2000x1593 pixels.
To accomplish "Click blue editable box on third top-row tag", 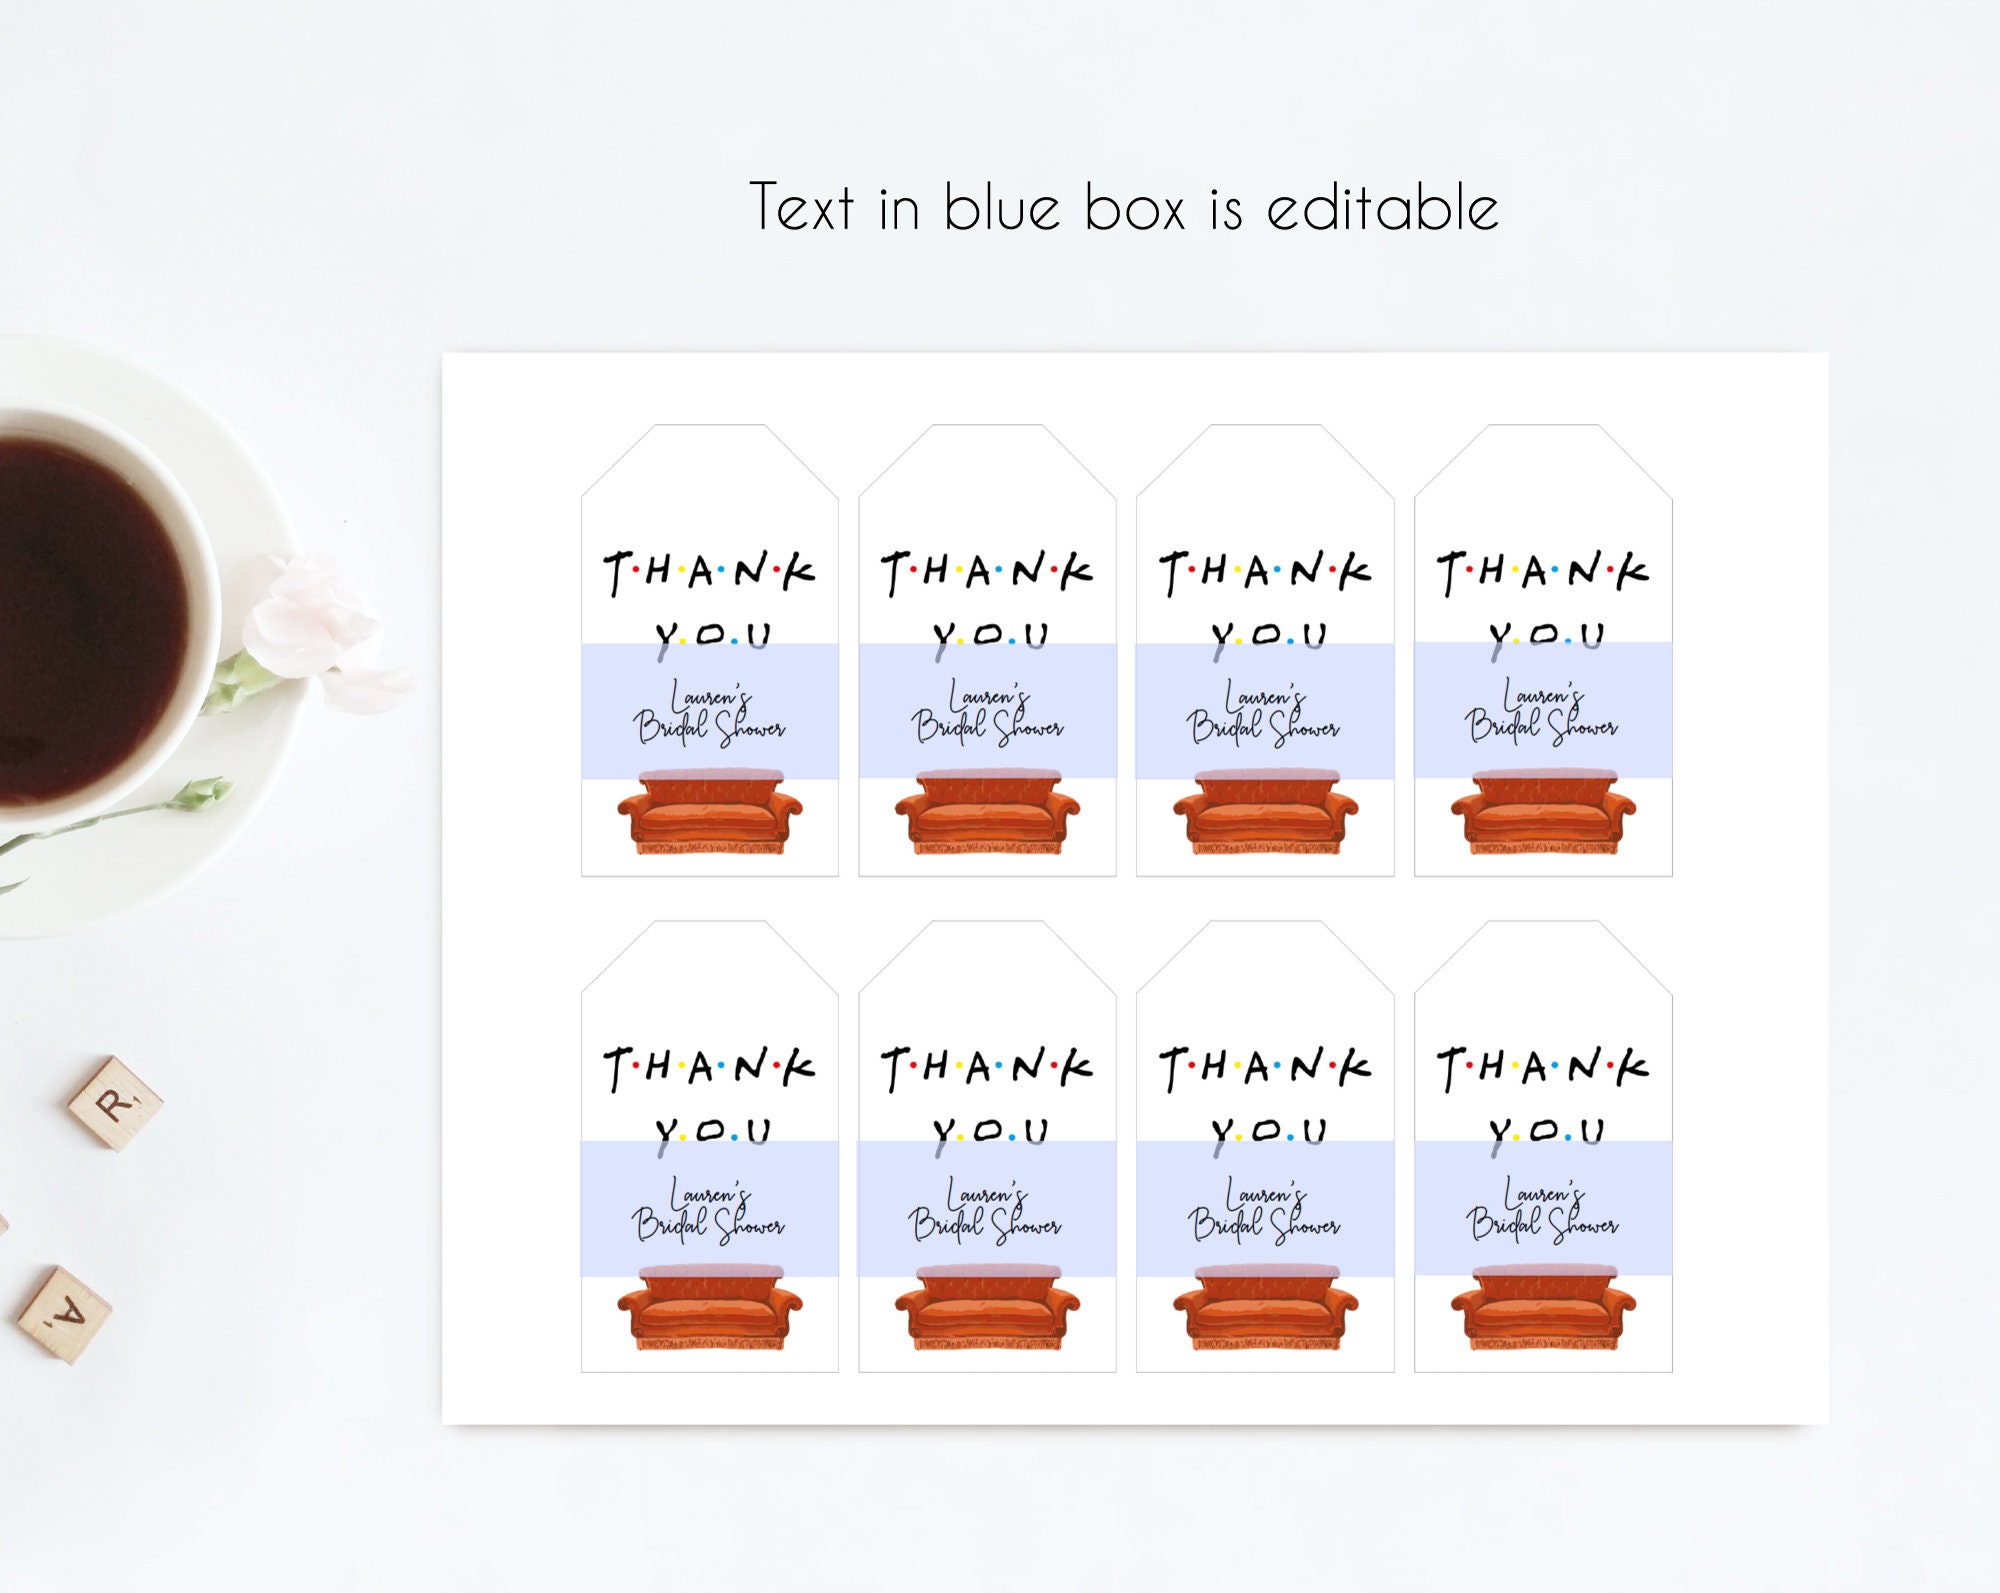I will [1265, 711].
